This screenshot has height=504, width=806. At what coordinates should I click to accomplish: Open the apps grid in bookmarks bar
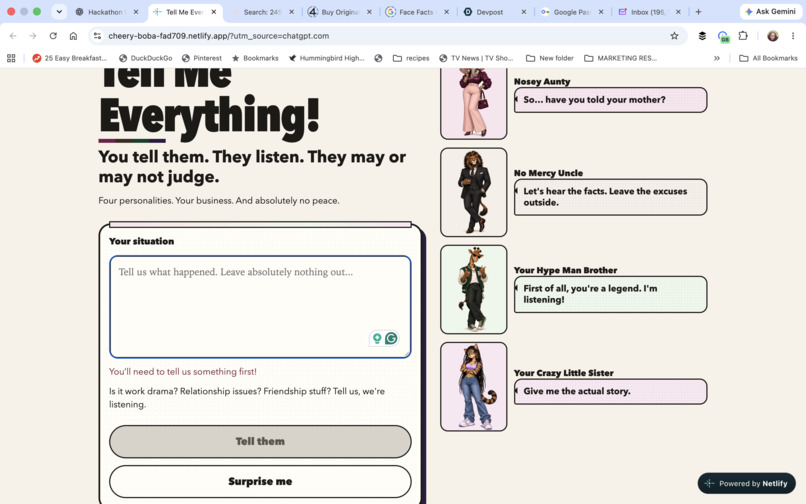[x=11, y=58]
